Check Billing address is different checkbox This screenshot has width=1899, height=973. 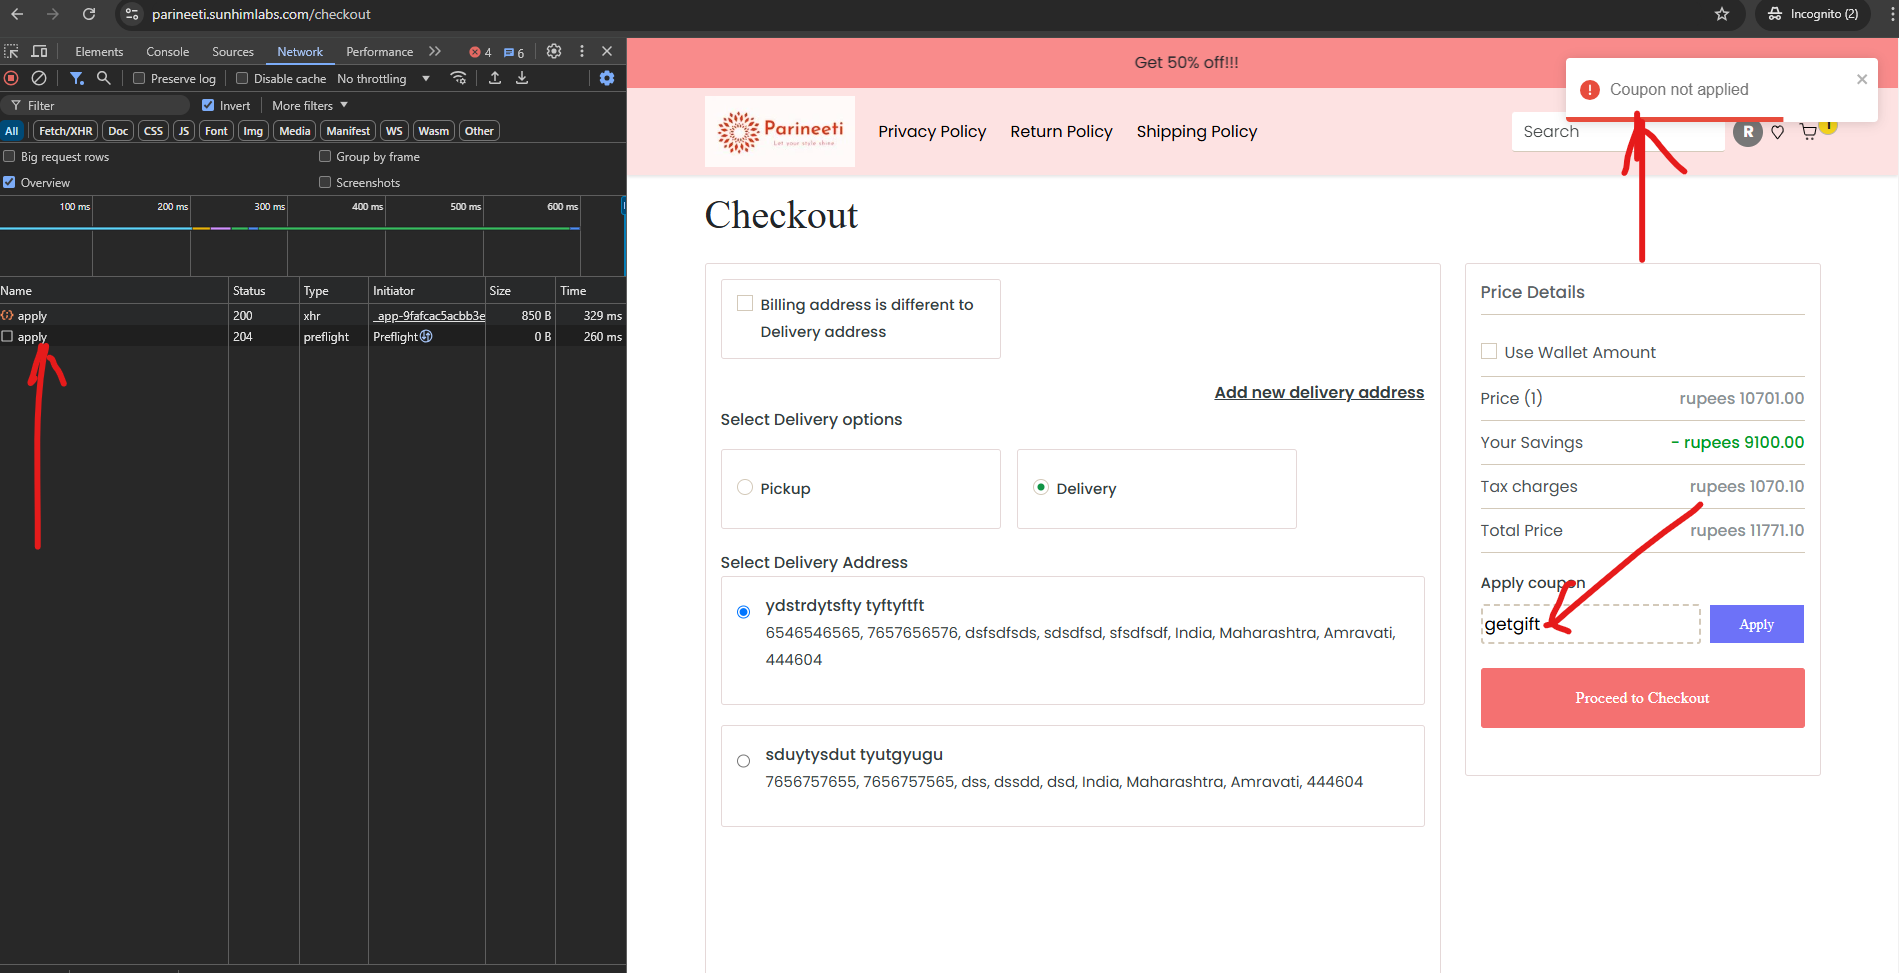tap(745, 304)
